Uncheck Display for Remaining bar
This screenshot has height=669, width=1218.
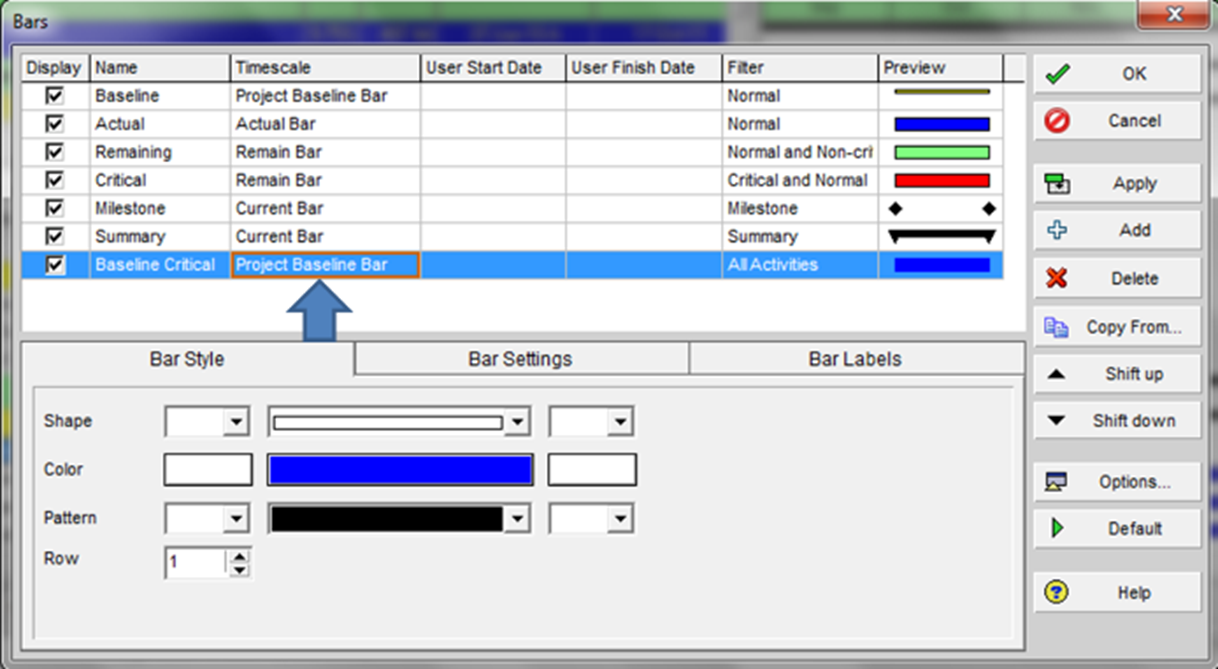pyautogui.click(x=55, y=152)
